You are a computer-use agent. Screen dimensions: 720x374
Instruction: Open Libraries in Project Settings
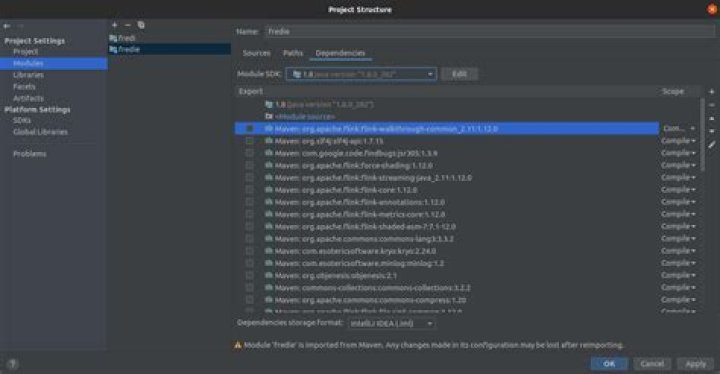click(28, 75)
